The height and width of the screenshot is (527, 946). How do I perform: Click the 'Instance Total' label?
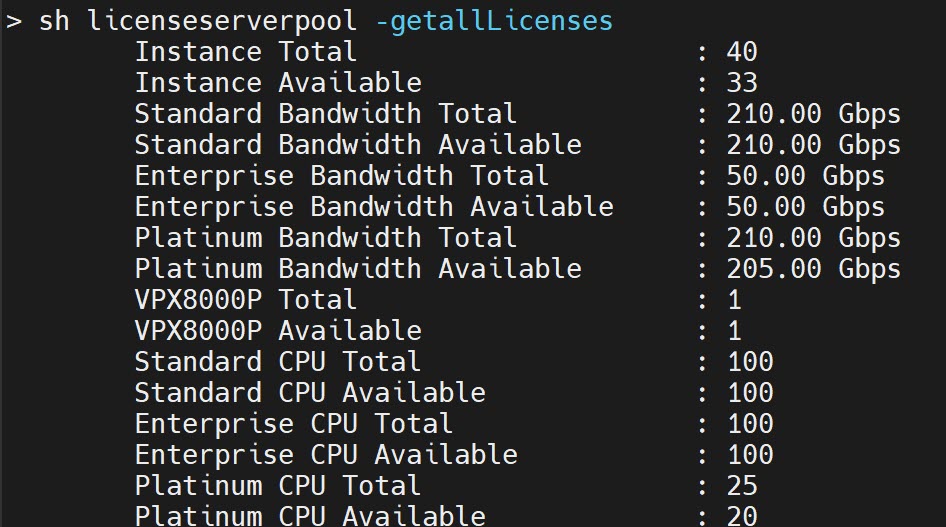(x=246, y=52)
